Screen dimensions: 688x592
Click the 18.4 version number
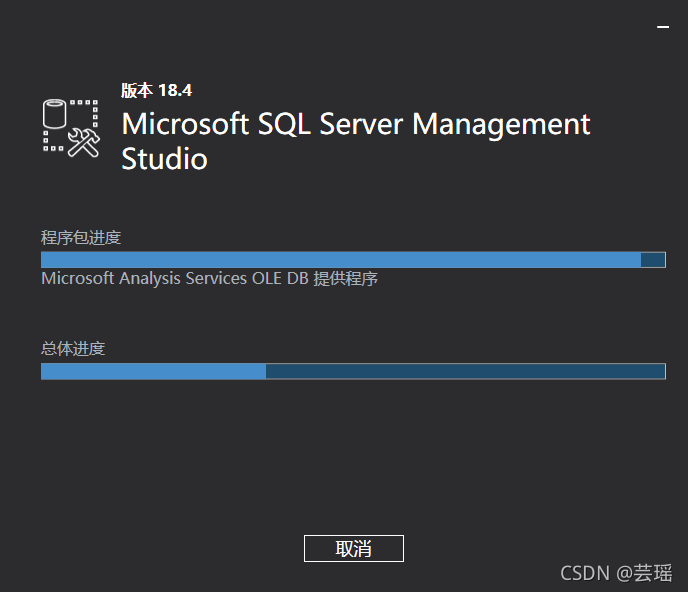pyautogui.click(x=175, y=90)
